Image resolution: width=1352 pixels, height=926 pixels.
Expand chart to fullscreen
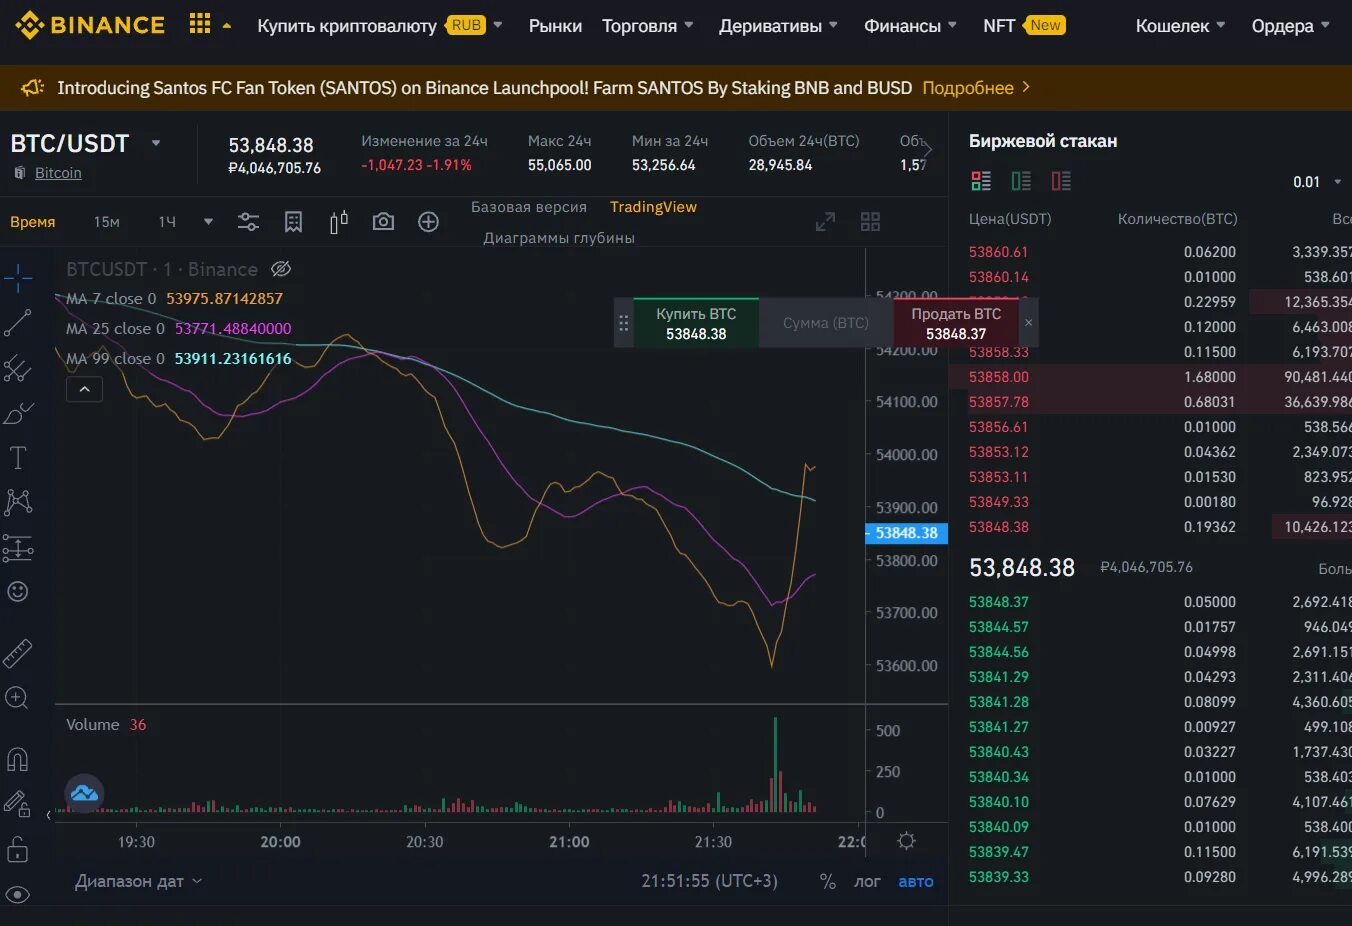tap(825, 222)
